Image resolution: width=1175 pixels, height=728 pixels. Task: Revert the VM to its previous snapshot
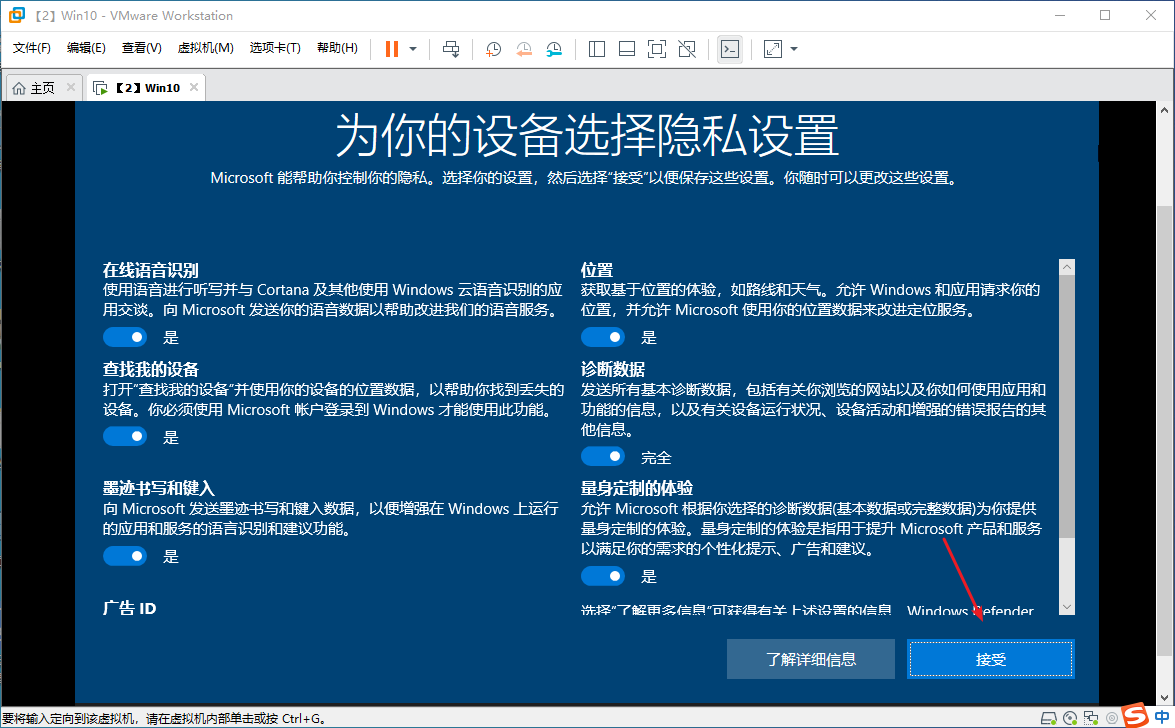click(524, 49)
